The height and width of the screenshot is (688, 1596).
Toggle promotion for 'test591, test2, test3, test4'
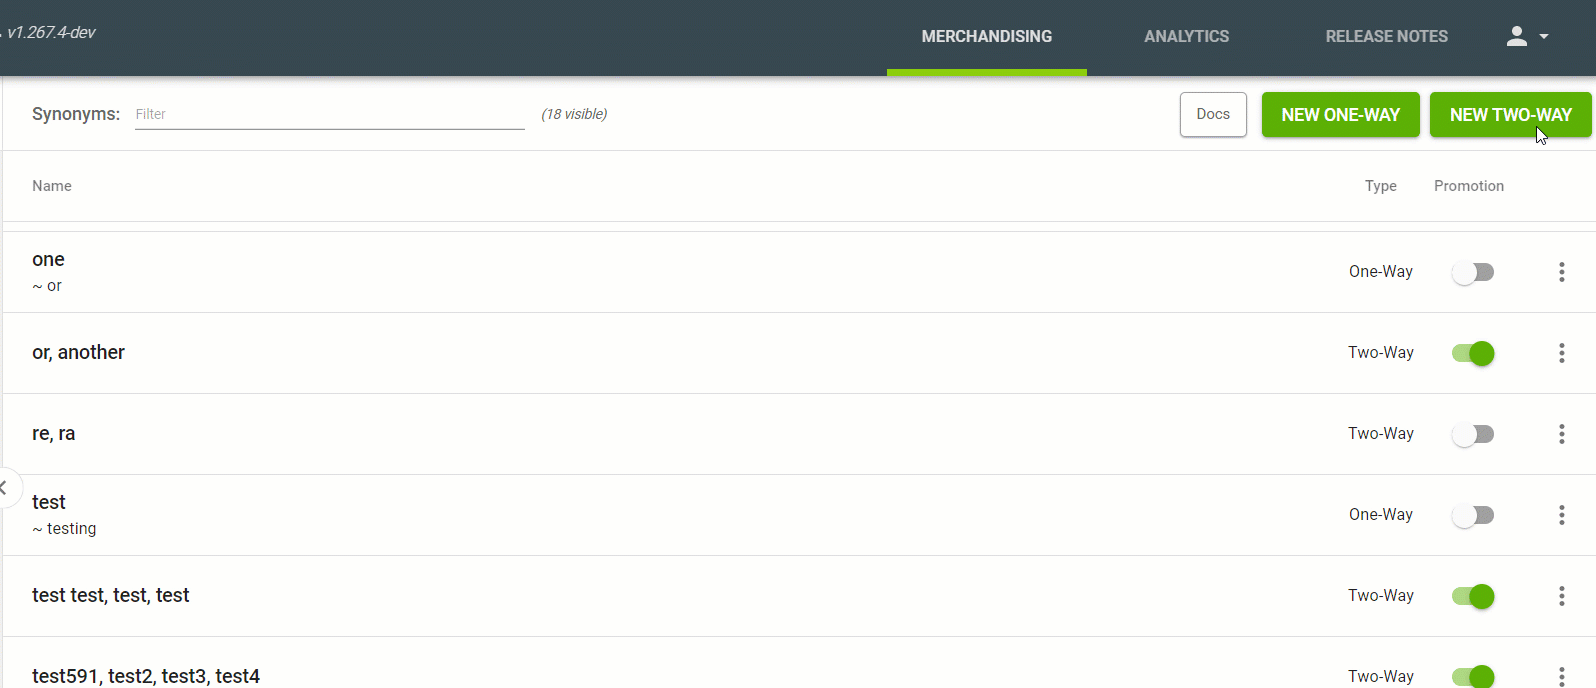1473,677
